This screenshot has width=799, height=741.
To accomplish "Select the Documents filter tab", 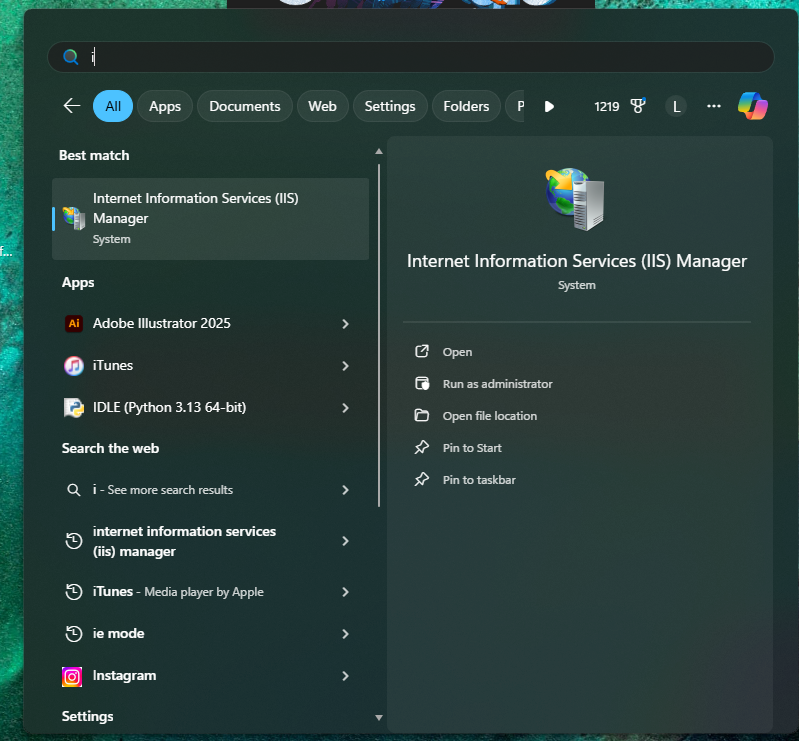I will pyautogui.click(x=245, y=106).
